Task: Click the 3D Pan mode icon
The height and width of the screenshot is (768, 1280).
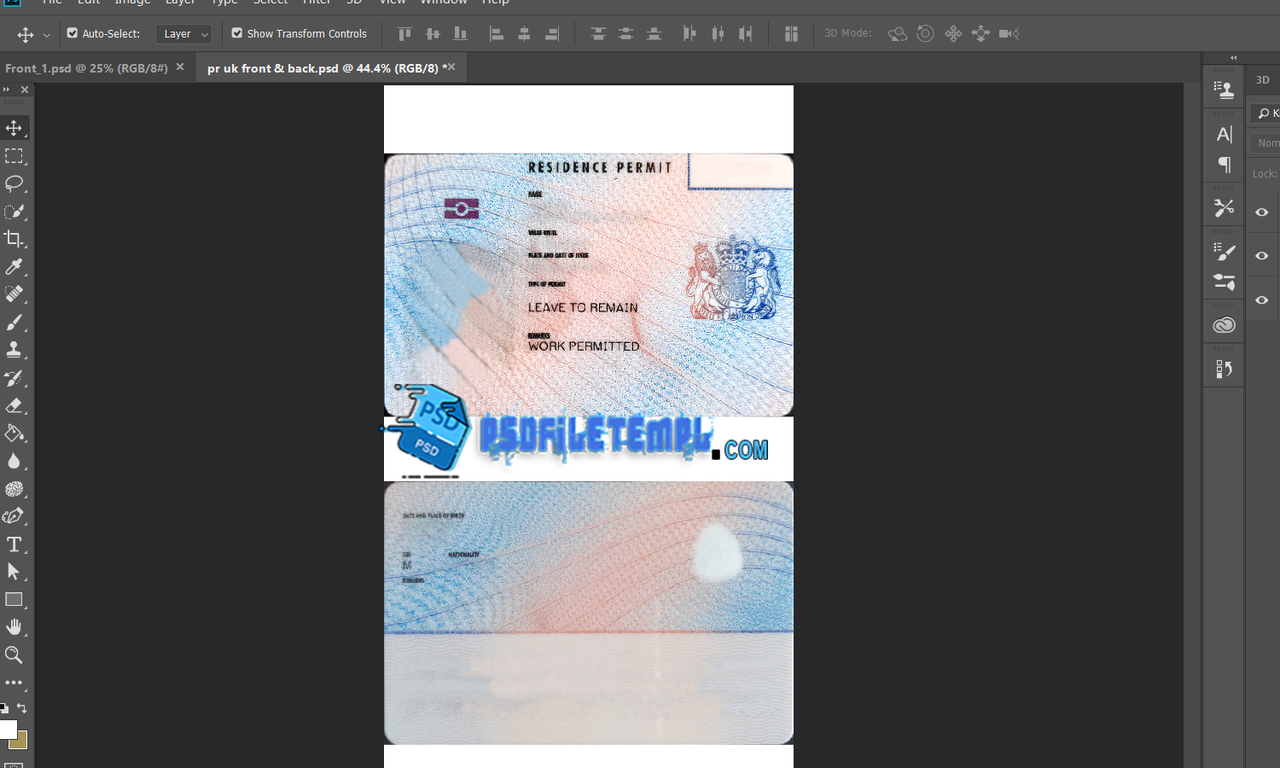Action: [953, 34]
